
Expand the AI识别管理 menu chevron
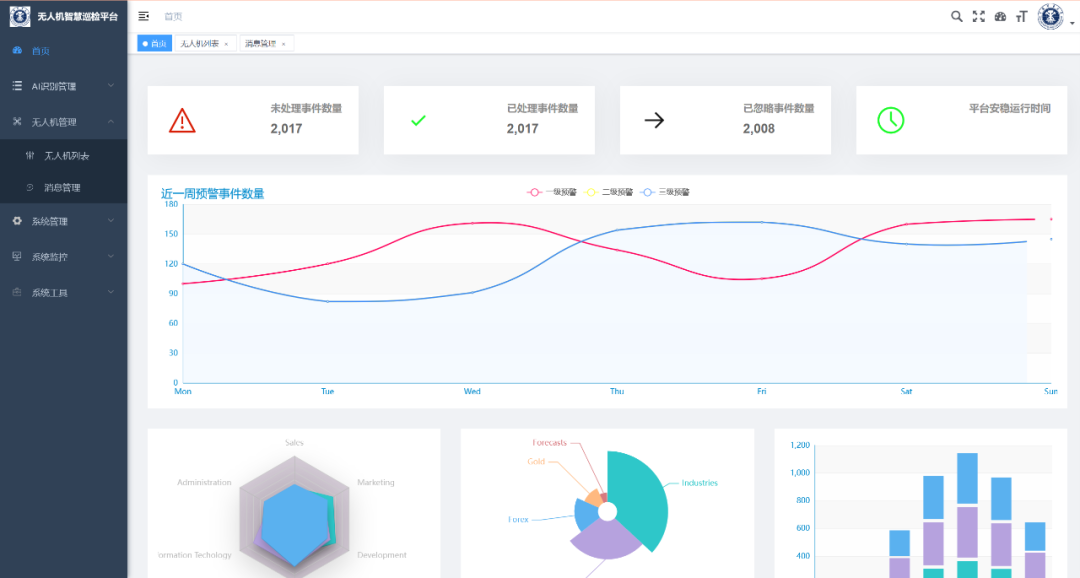(111, 85)
